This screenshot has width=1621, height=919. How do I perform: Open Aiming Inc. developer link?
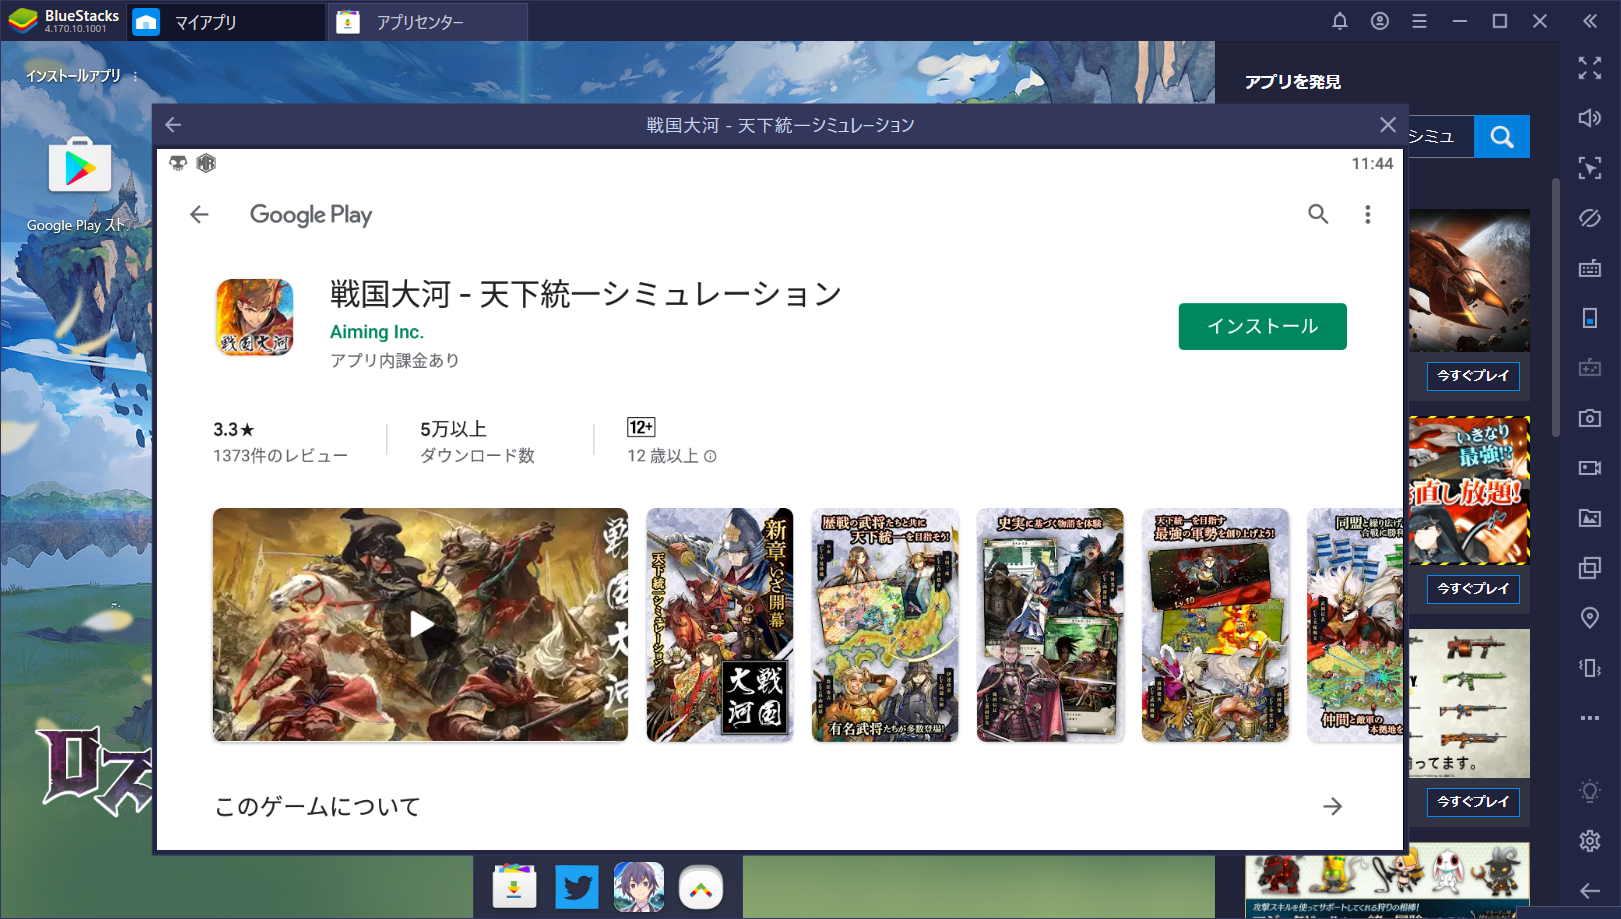point(377,332)
